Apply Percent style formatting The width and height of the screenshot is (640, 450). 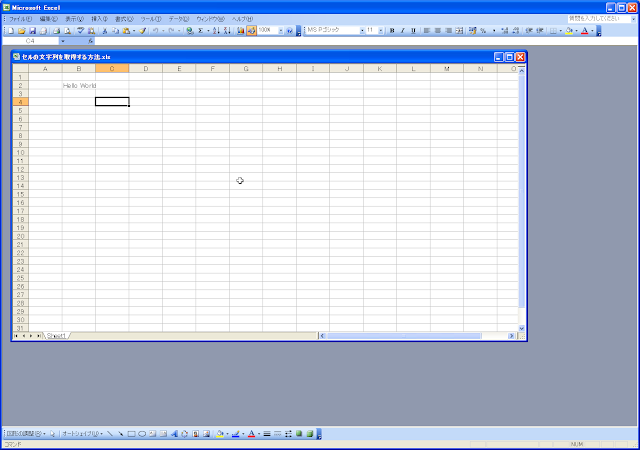point(483,31)
